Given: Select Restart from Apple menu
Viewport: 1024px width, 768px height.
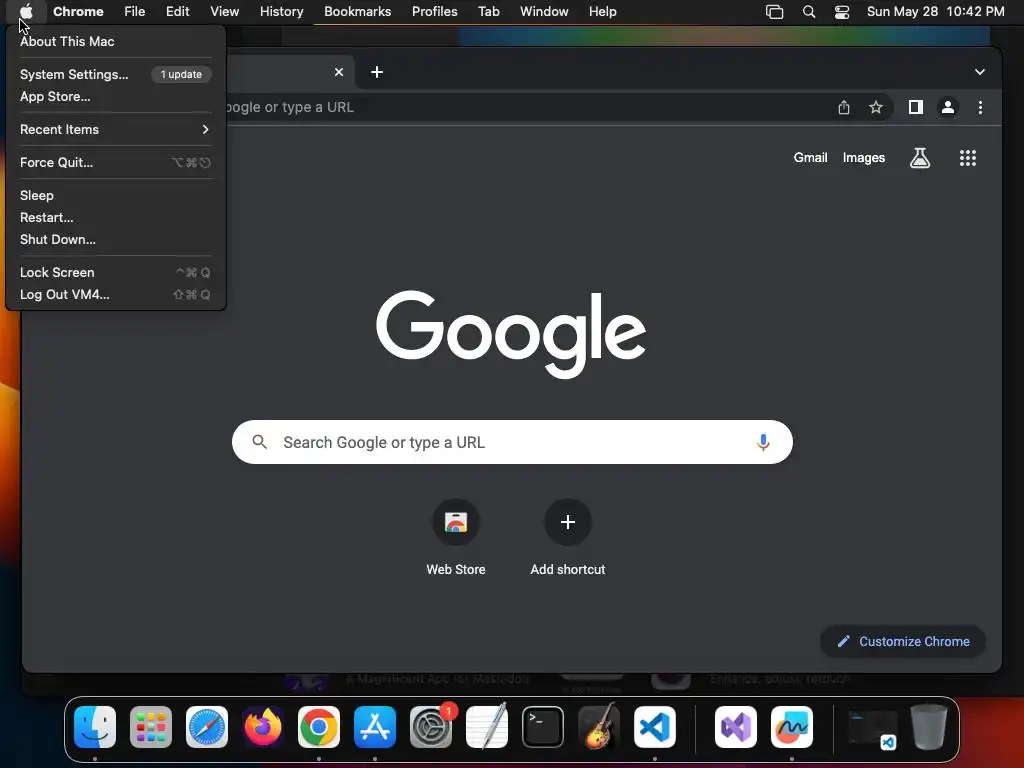Looking at the screenshot, I should point(46,217).
